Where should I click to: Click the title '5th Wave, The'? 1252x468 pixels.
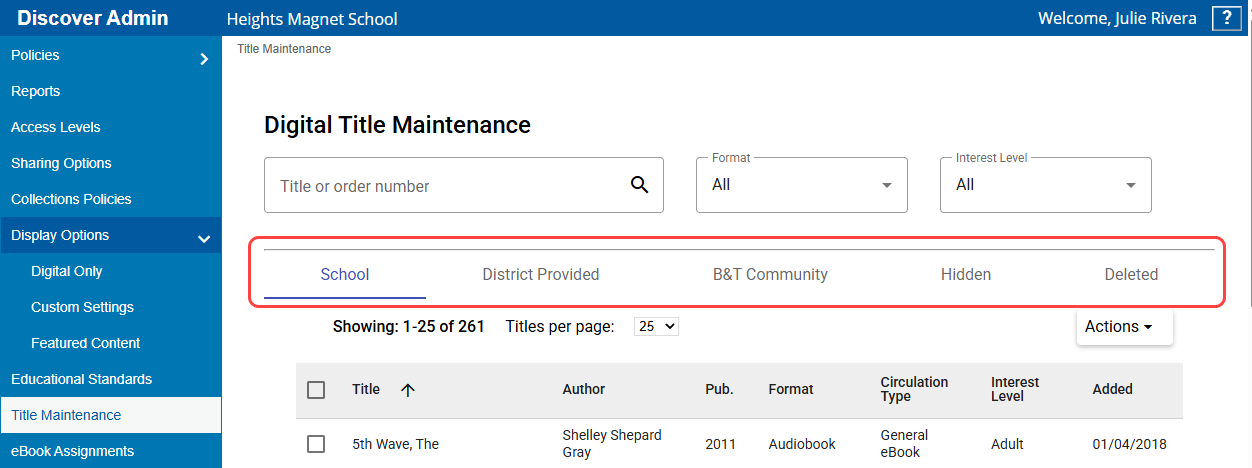[396, 444]
